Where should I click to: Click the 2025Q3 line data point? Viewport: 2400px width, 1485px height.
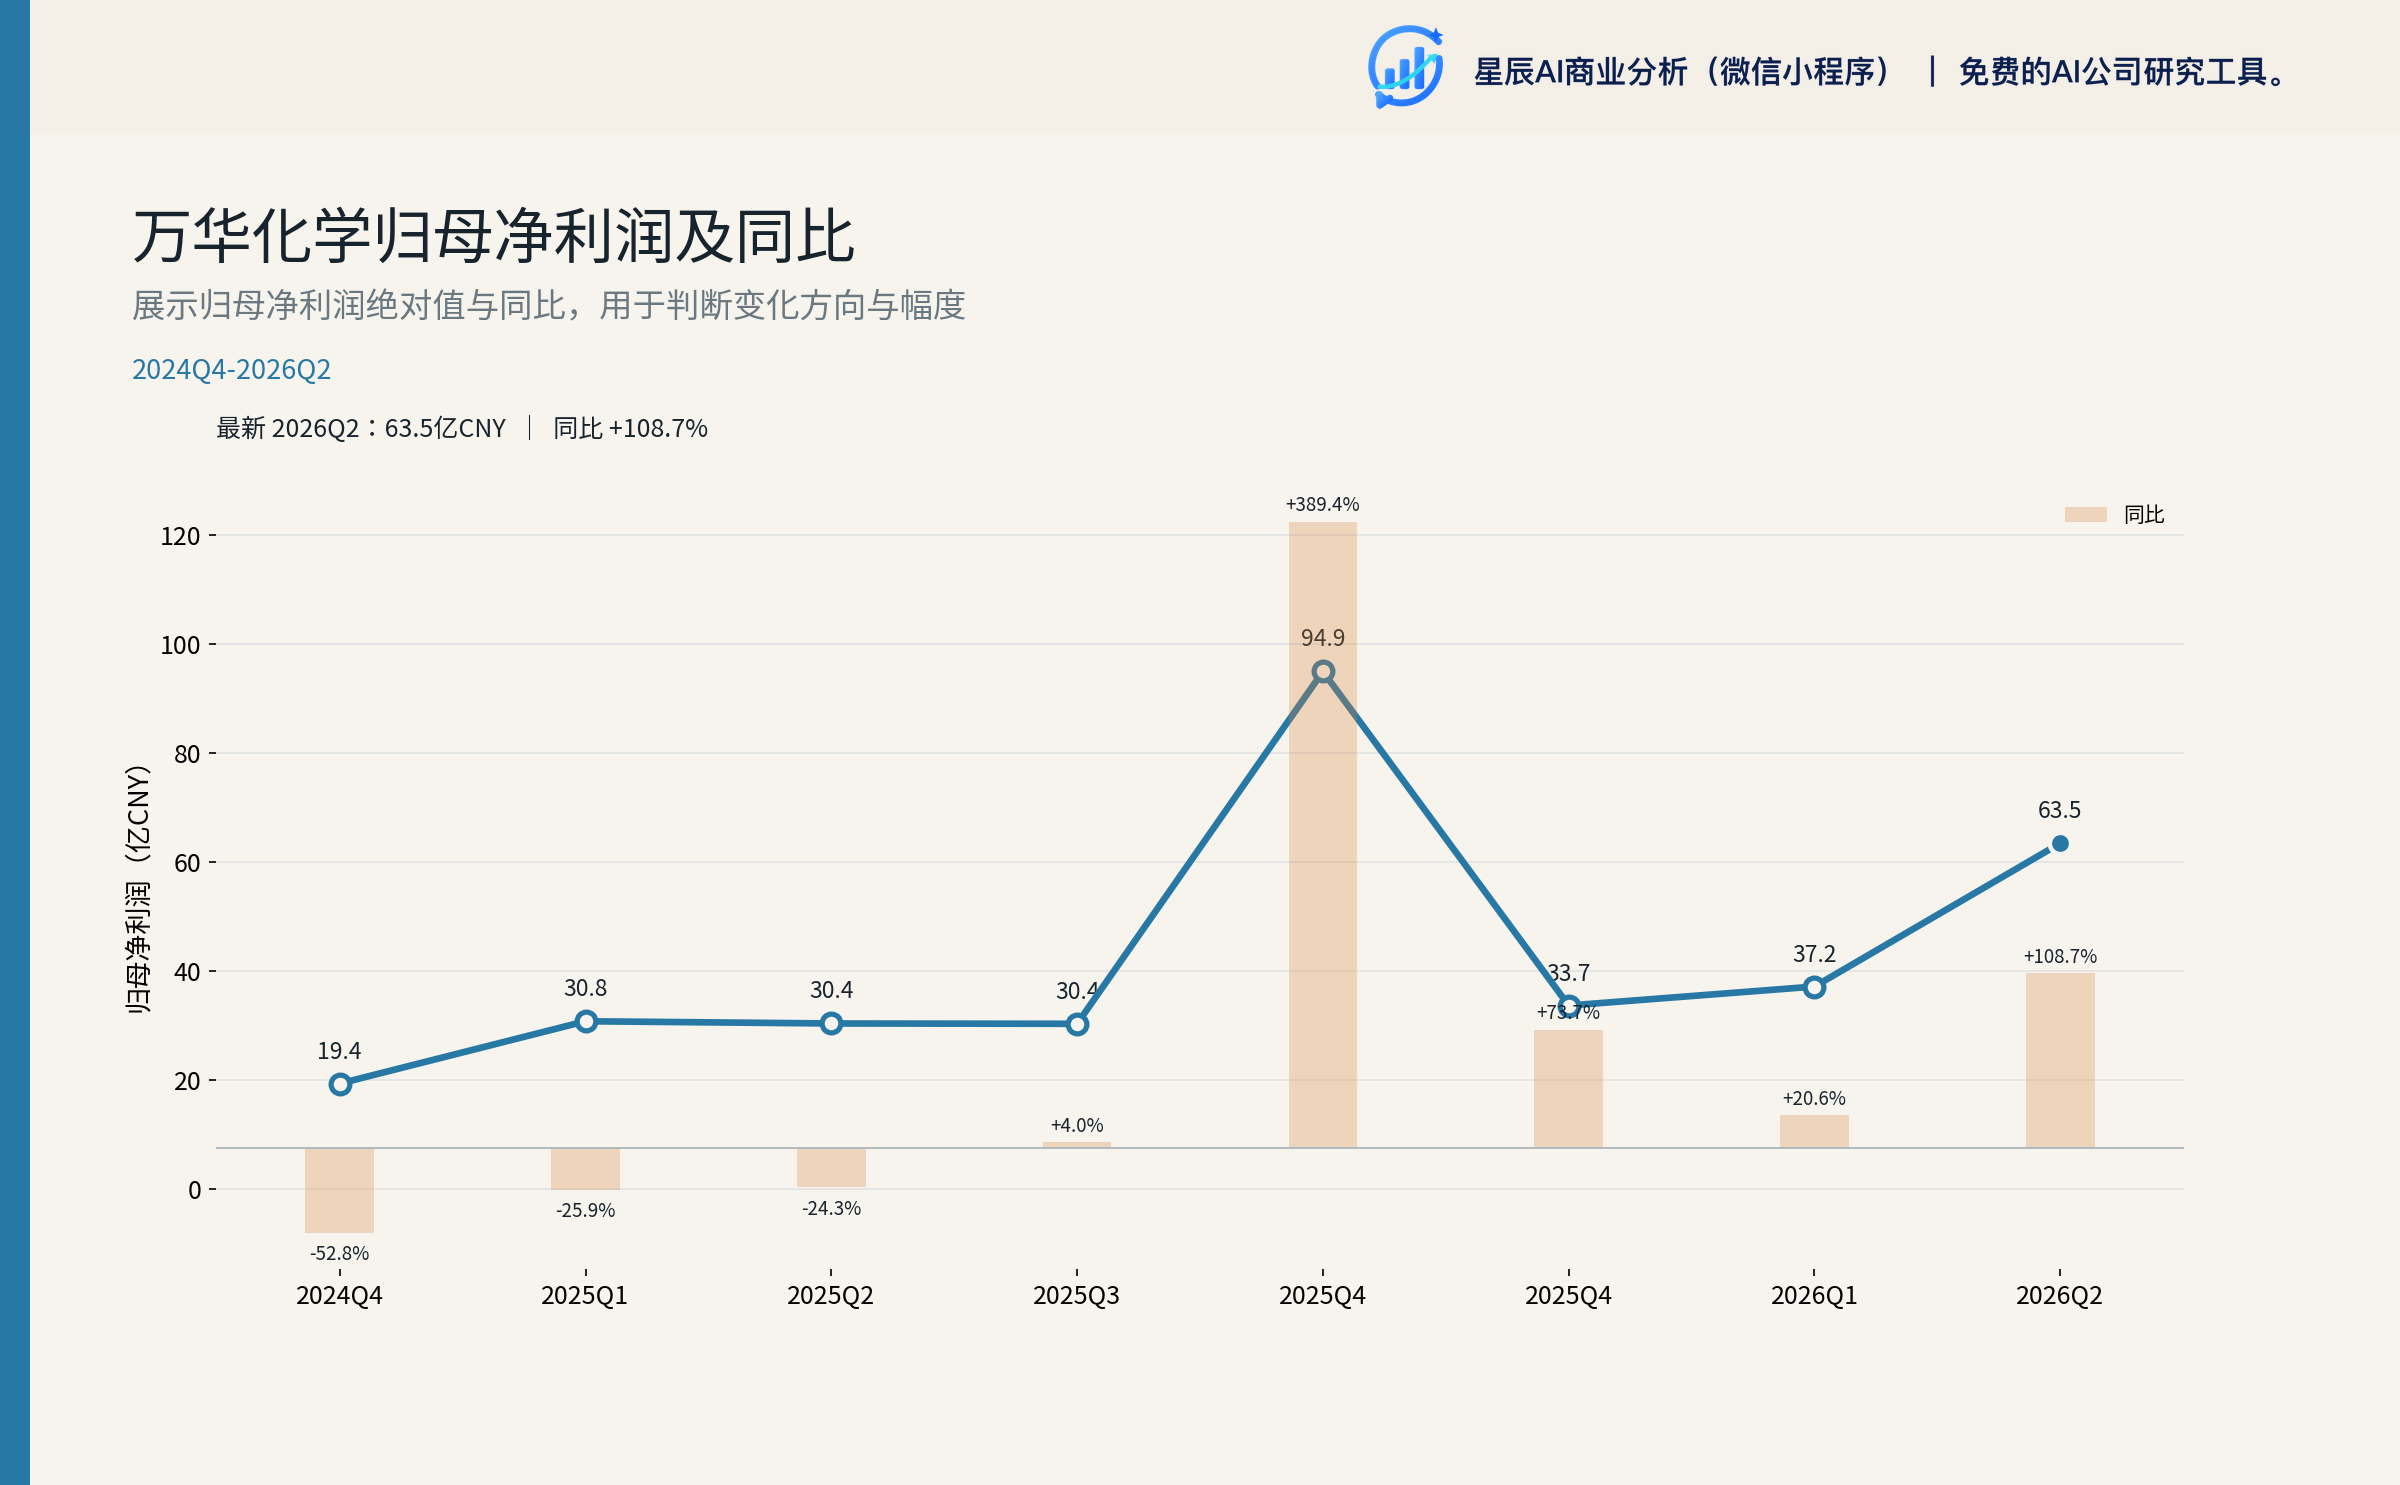tap(1077, 1024)
